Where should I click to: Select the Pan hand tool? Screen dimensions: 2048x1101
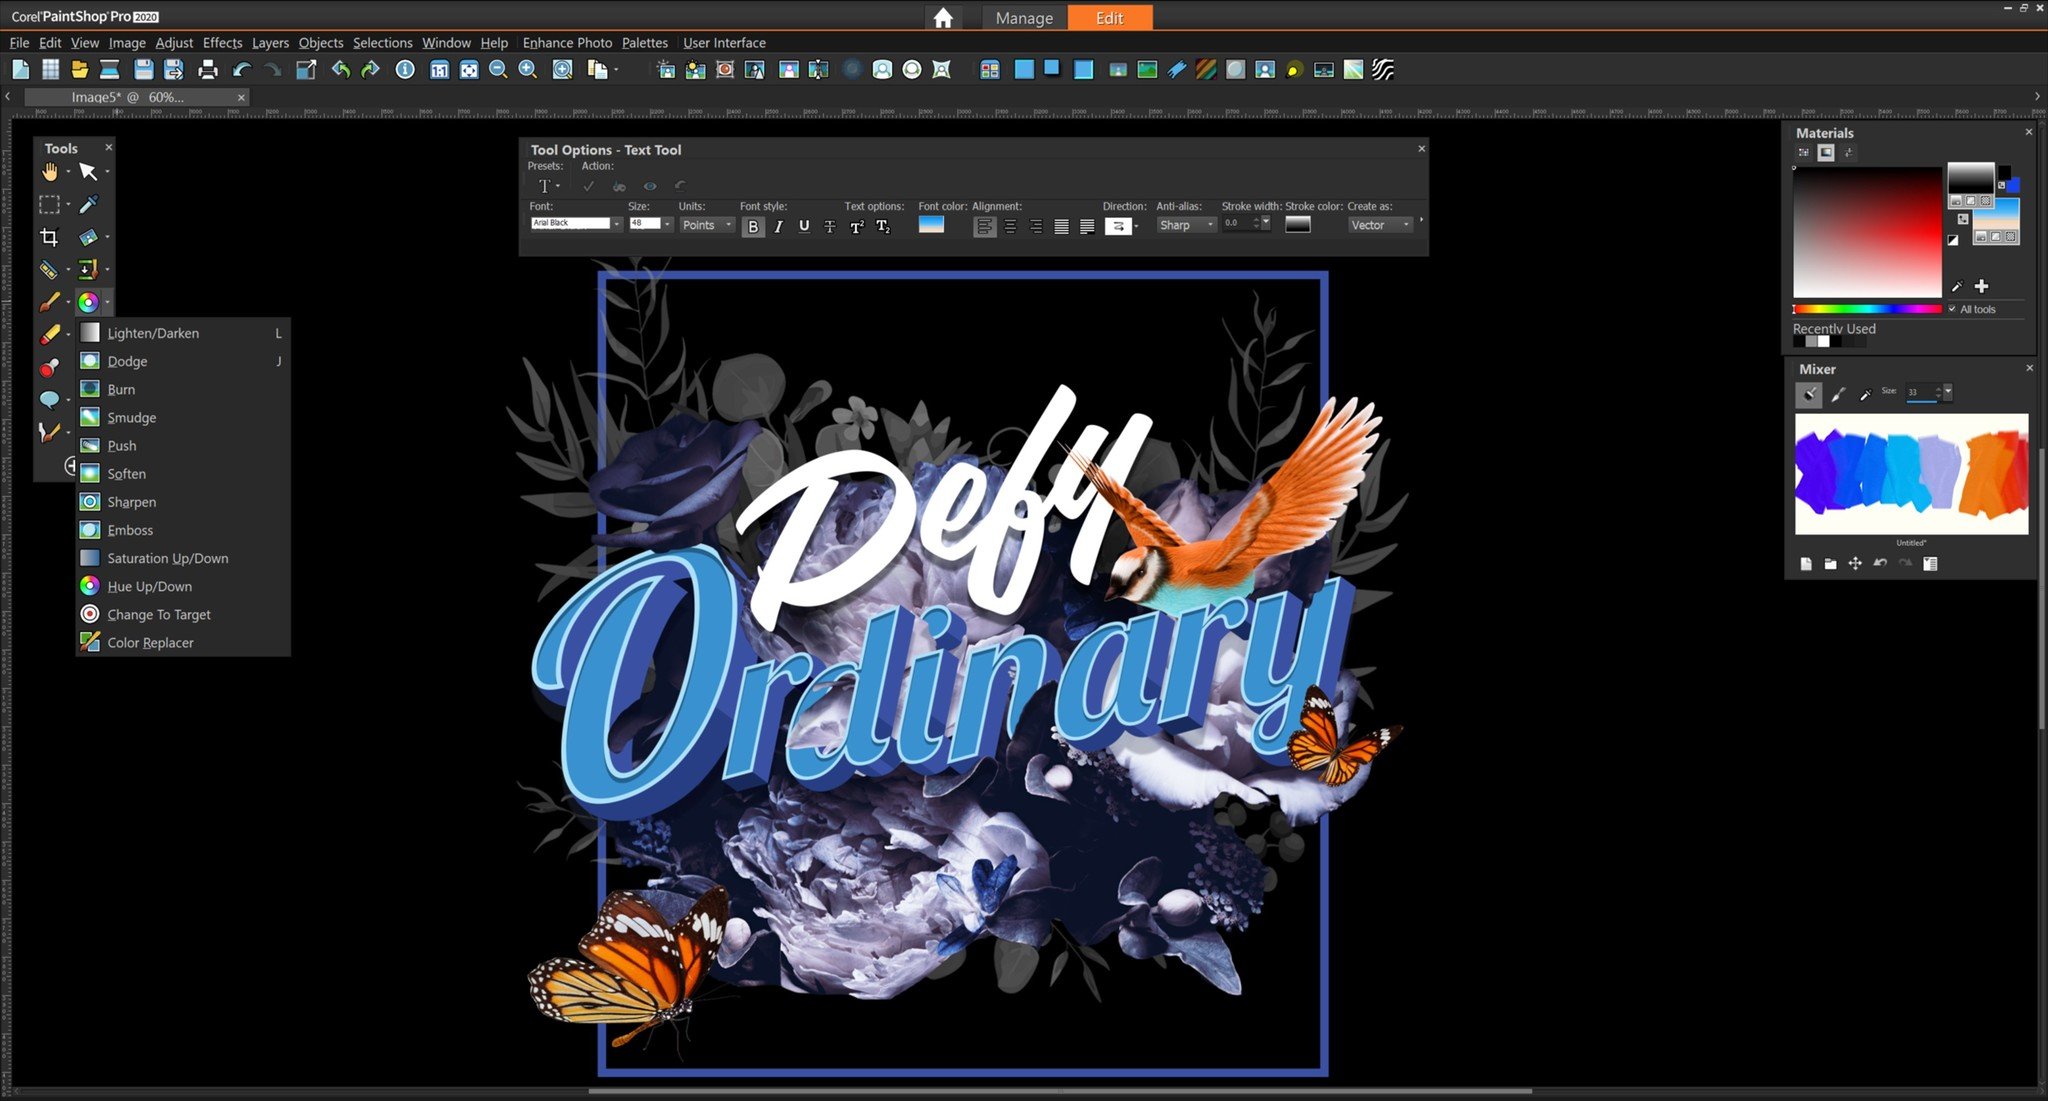click(x=49, y=172)
